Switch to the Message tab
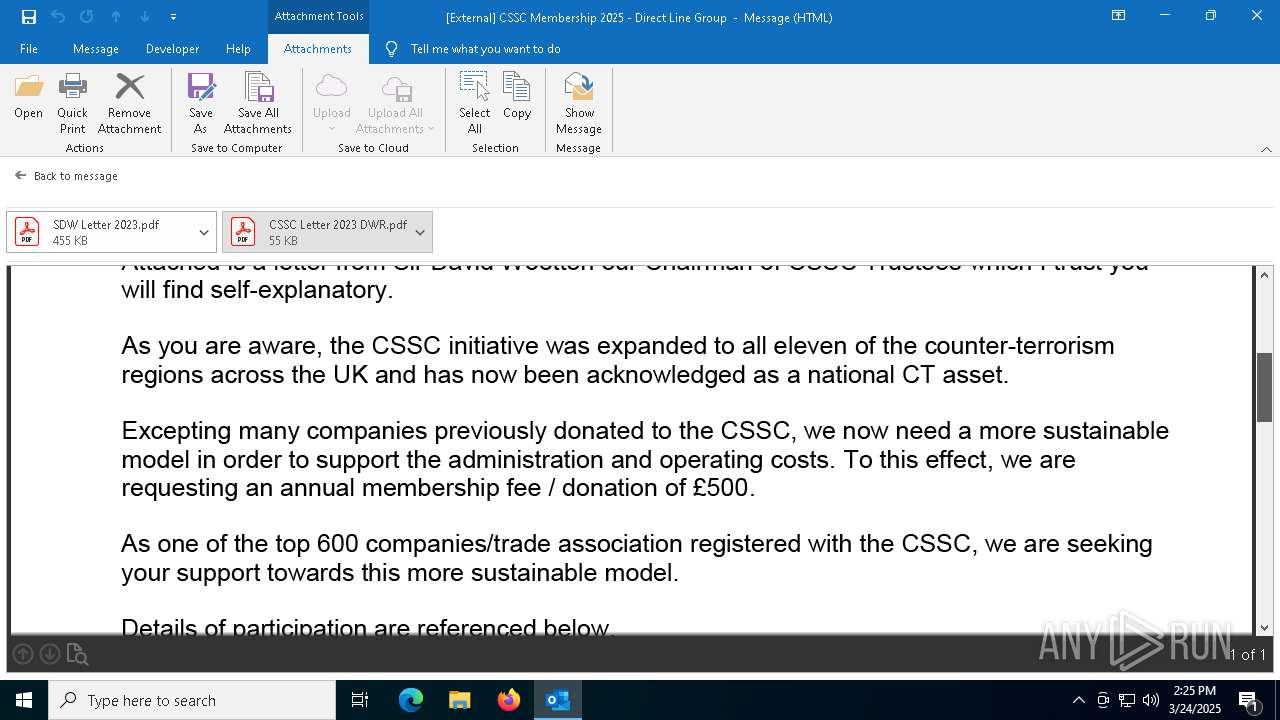The image size is (1280, 720). pos(96,49)
